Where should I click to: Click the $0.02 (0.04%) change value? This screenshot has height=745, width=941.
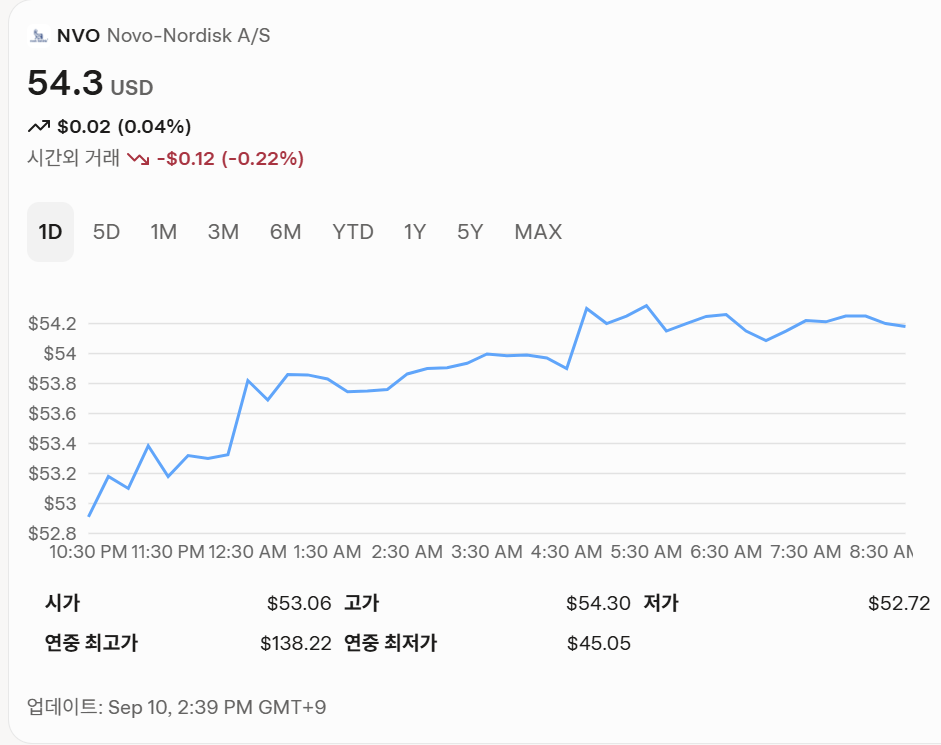124,127
